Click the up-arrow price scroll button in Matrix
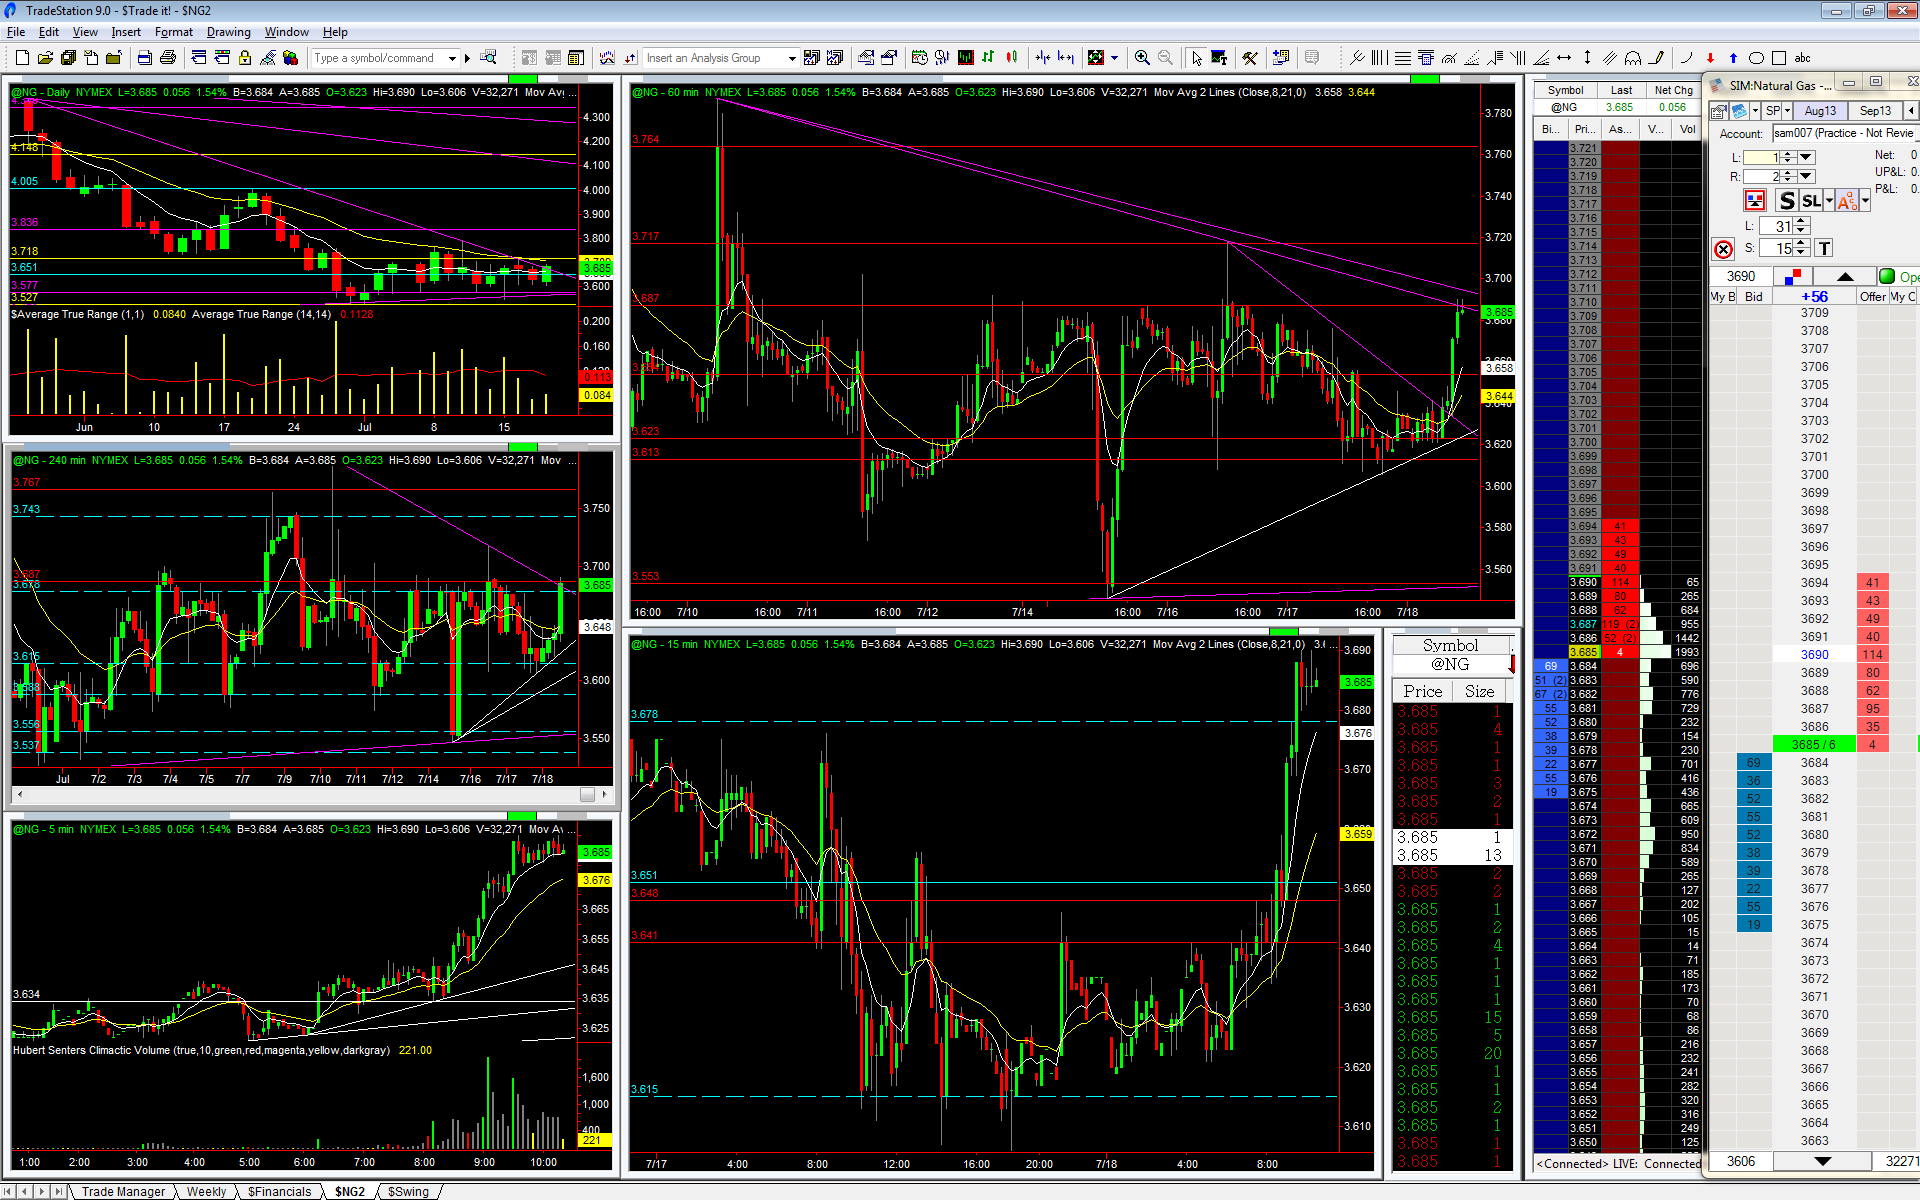1920x1200 pixels. (x=1845, y=276)
